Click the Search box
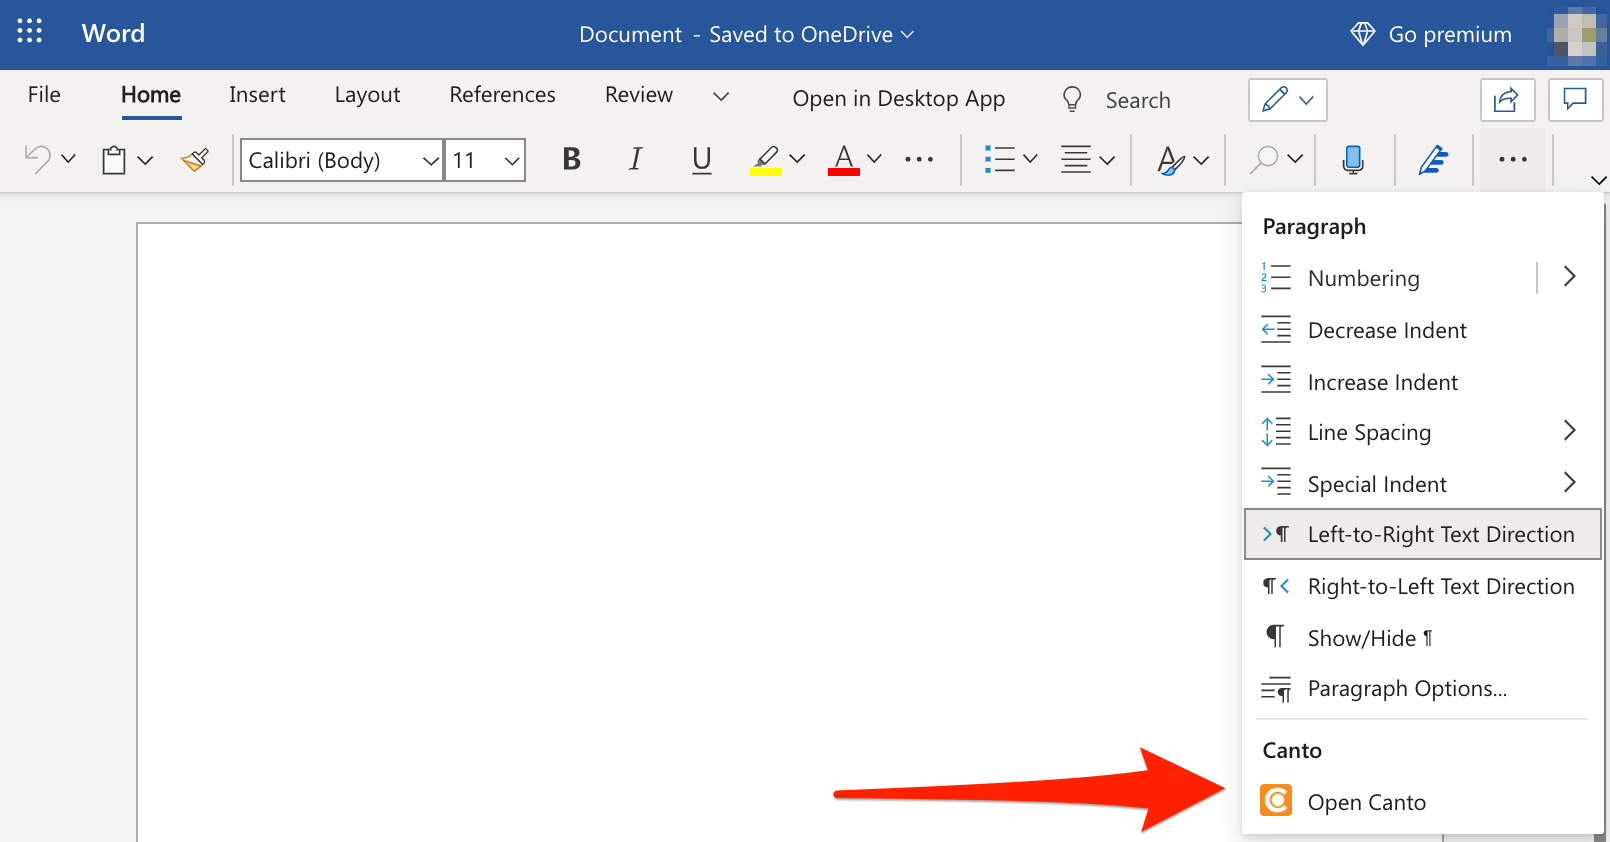 click(1137, 100)
